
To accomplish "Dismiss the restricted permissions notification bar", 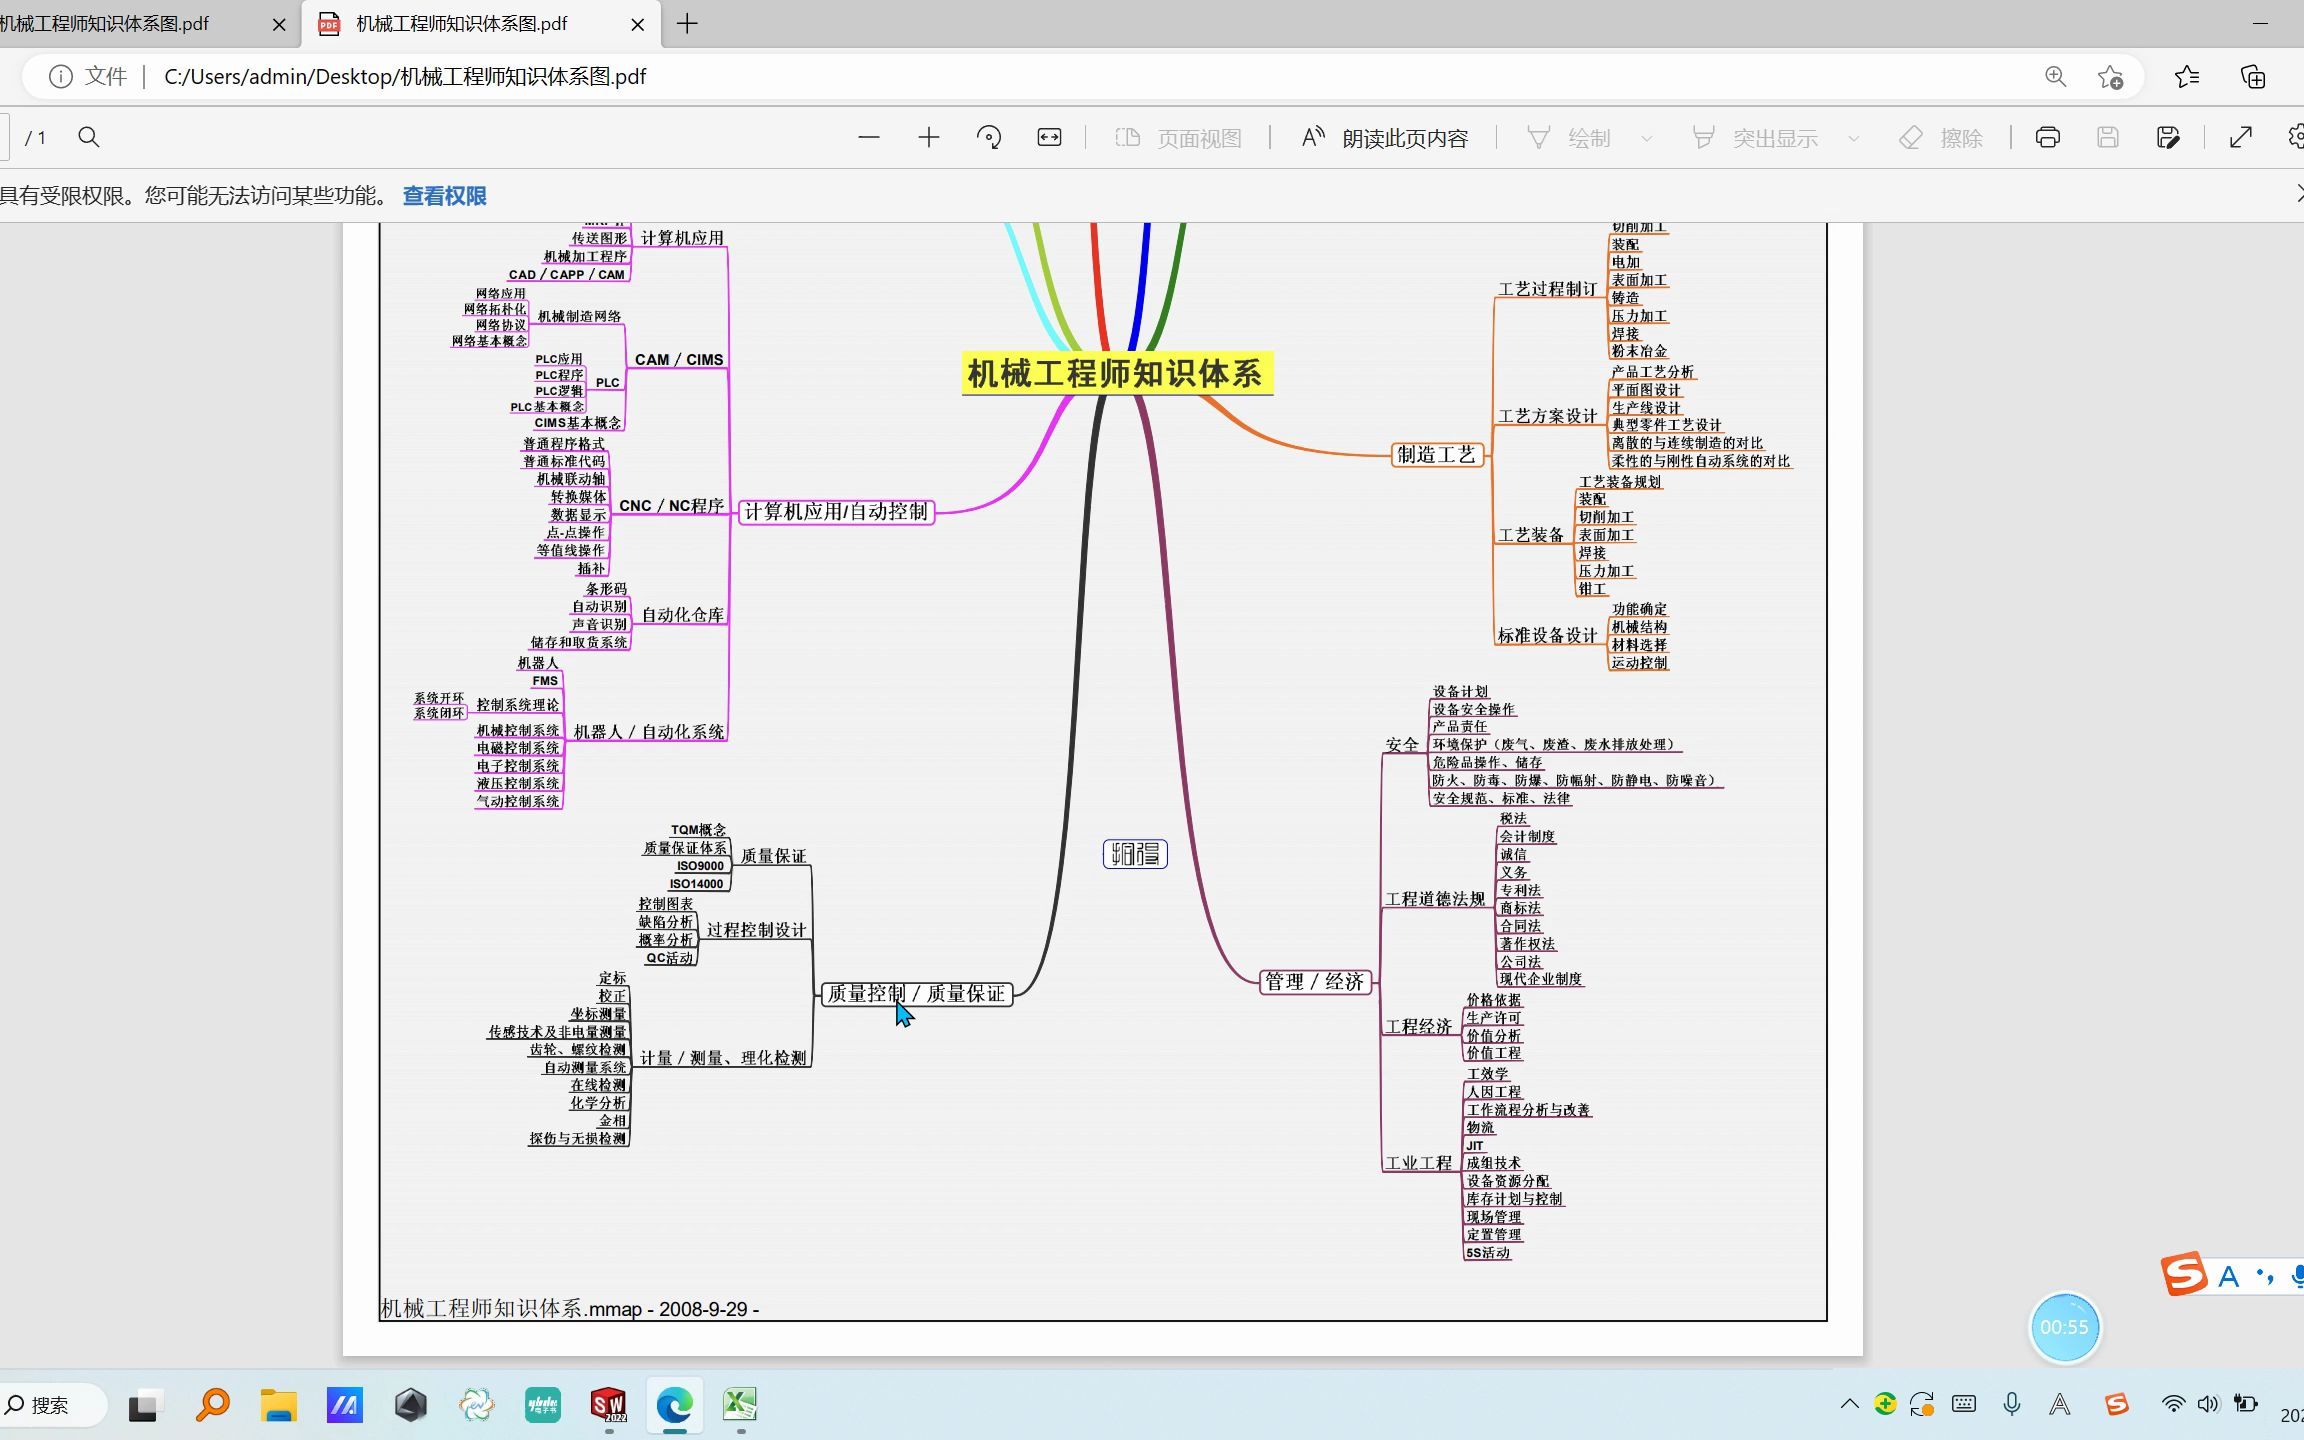I will [2298, 194].
